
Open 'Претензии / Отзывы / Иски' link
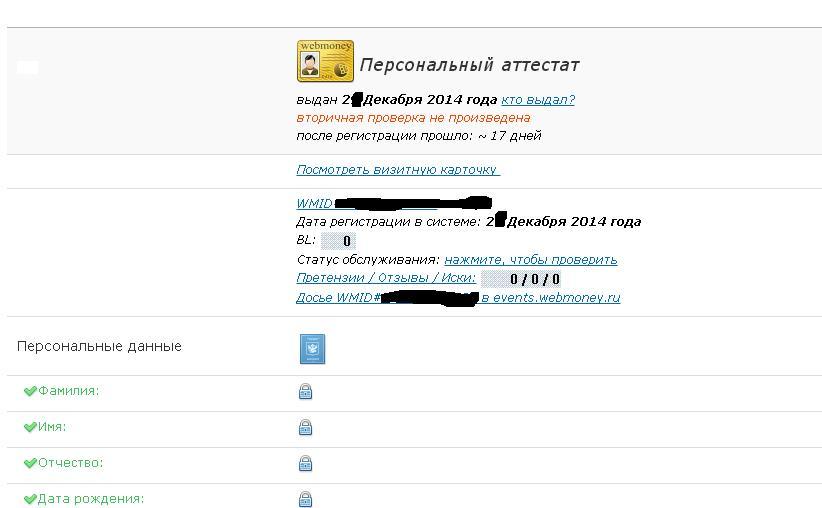[x=386, y=278]
